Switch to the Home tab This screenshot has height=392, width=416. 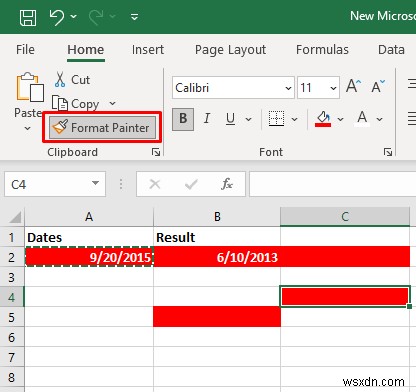coord(86,50)
